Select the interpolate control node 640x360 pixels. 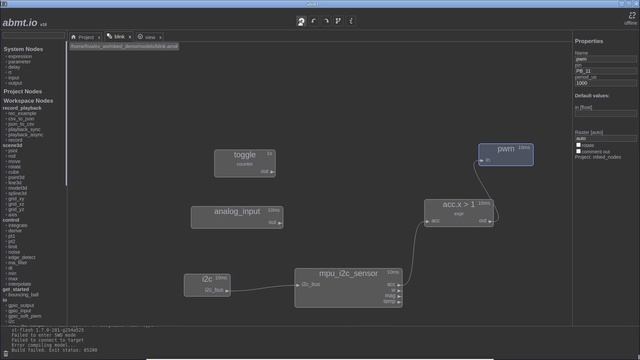(x=19, y=284)
